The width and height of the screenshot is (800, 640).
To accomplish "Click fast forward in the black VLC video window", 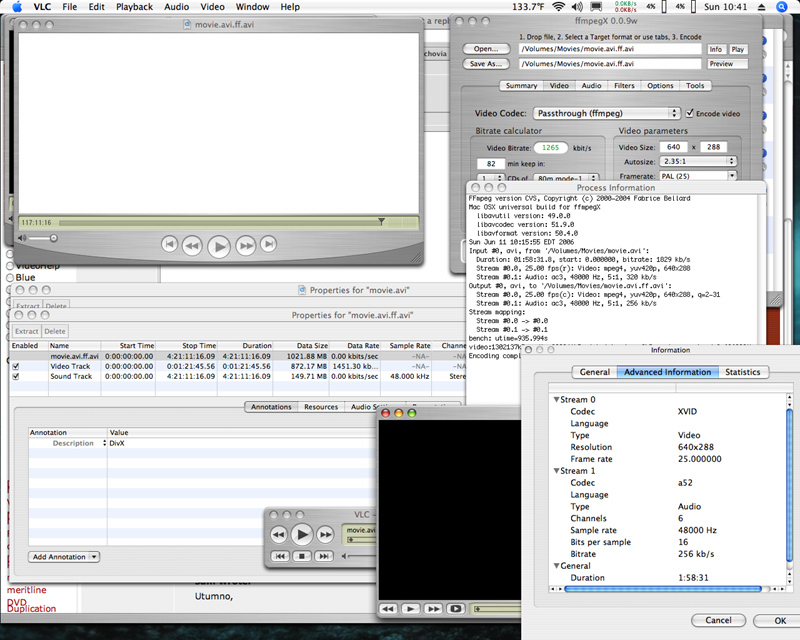I will (433, 608).
